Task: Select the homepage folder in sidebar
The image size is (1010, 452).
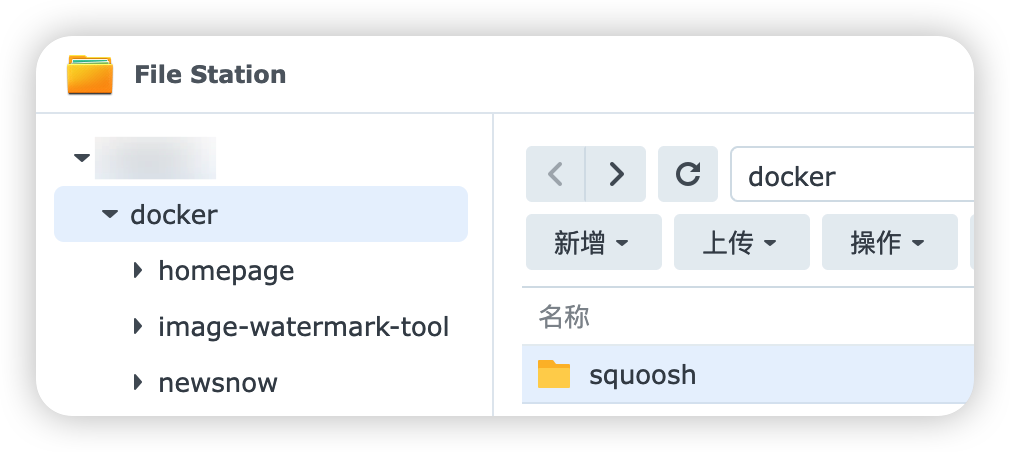Action: tap(226, 270)
